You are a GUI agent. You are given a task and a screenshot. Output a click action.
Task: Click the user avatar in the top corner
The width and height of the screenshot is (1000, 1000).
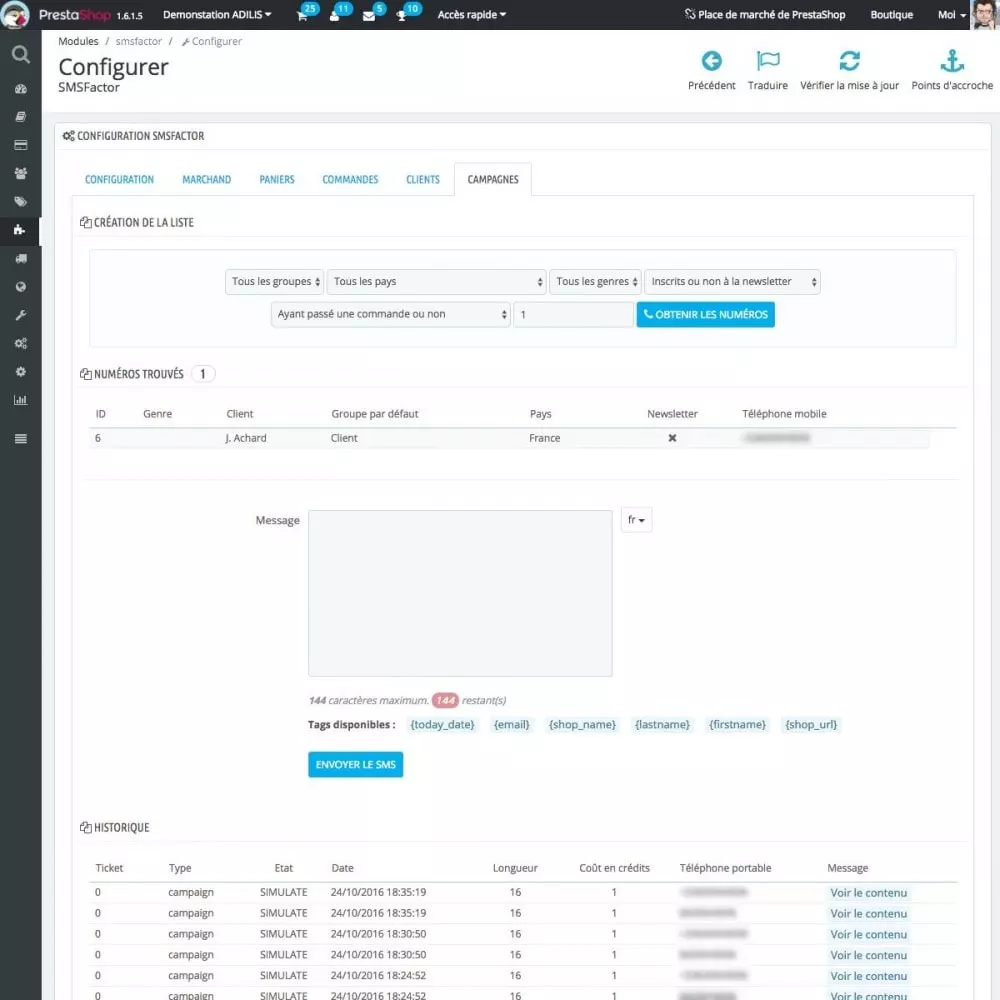tap(984, 14)
